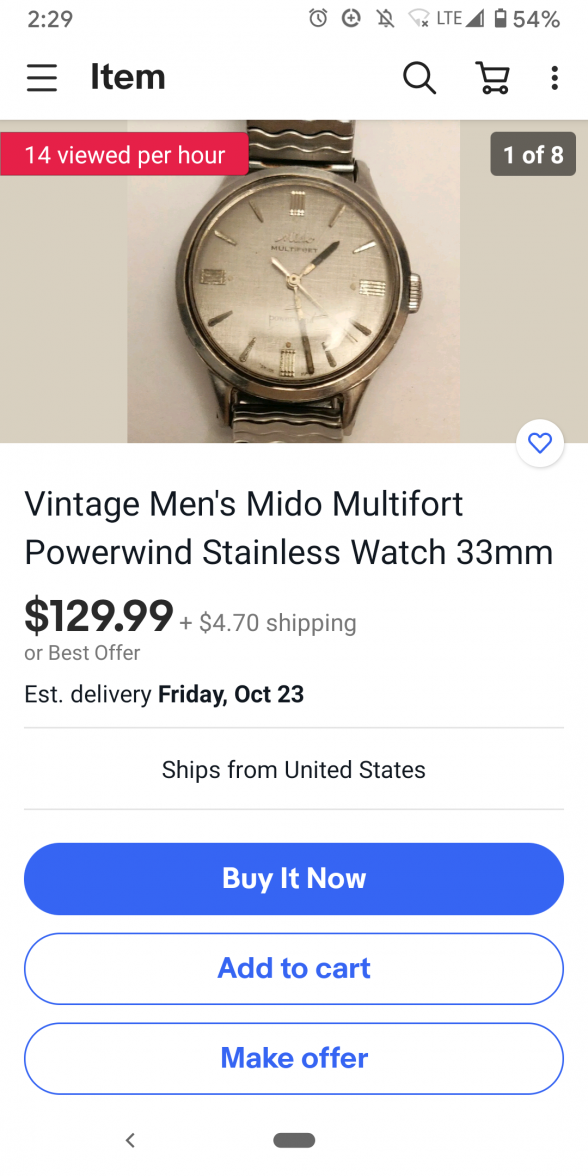Open the shopping cart icon
Screen dimensions: 588x1176
point(493,77)
